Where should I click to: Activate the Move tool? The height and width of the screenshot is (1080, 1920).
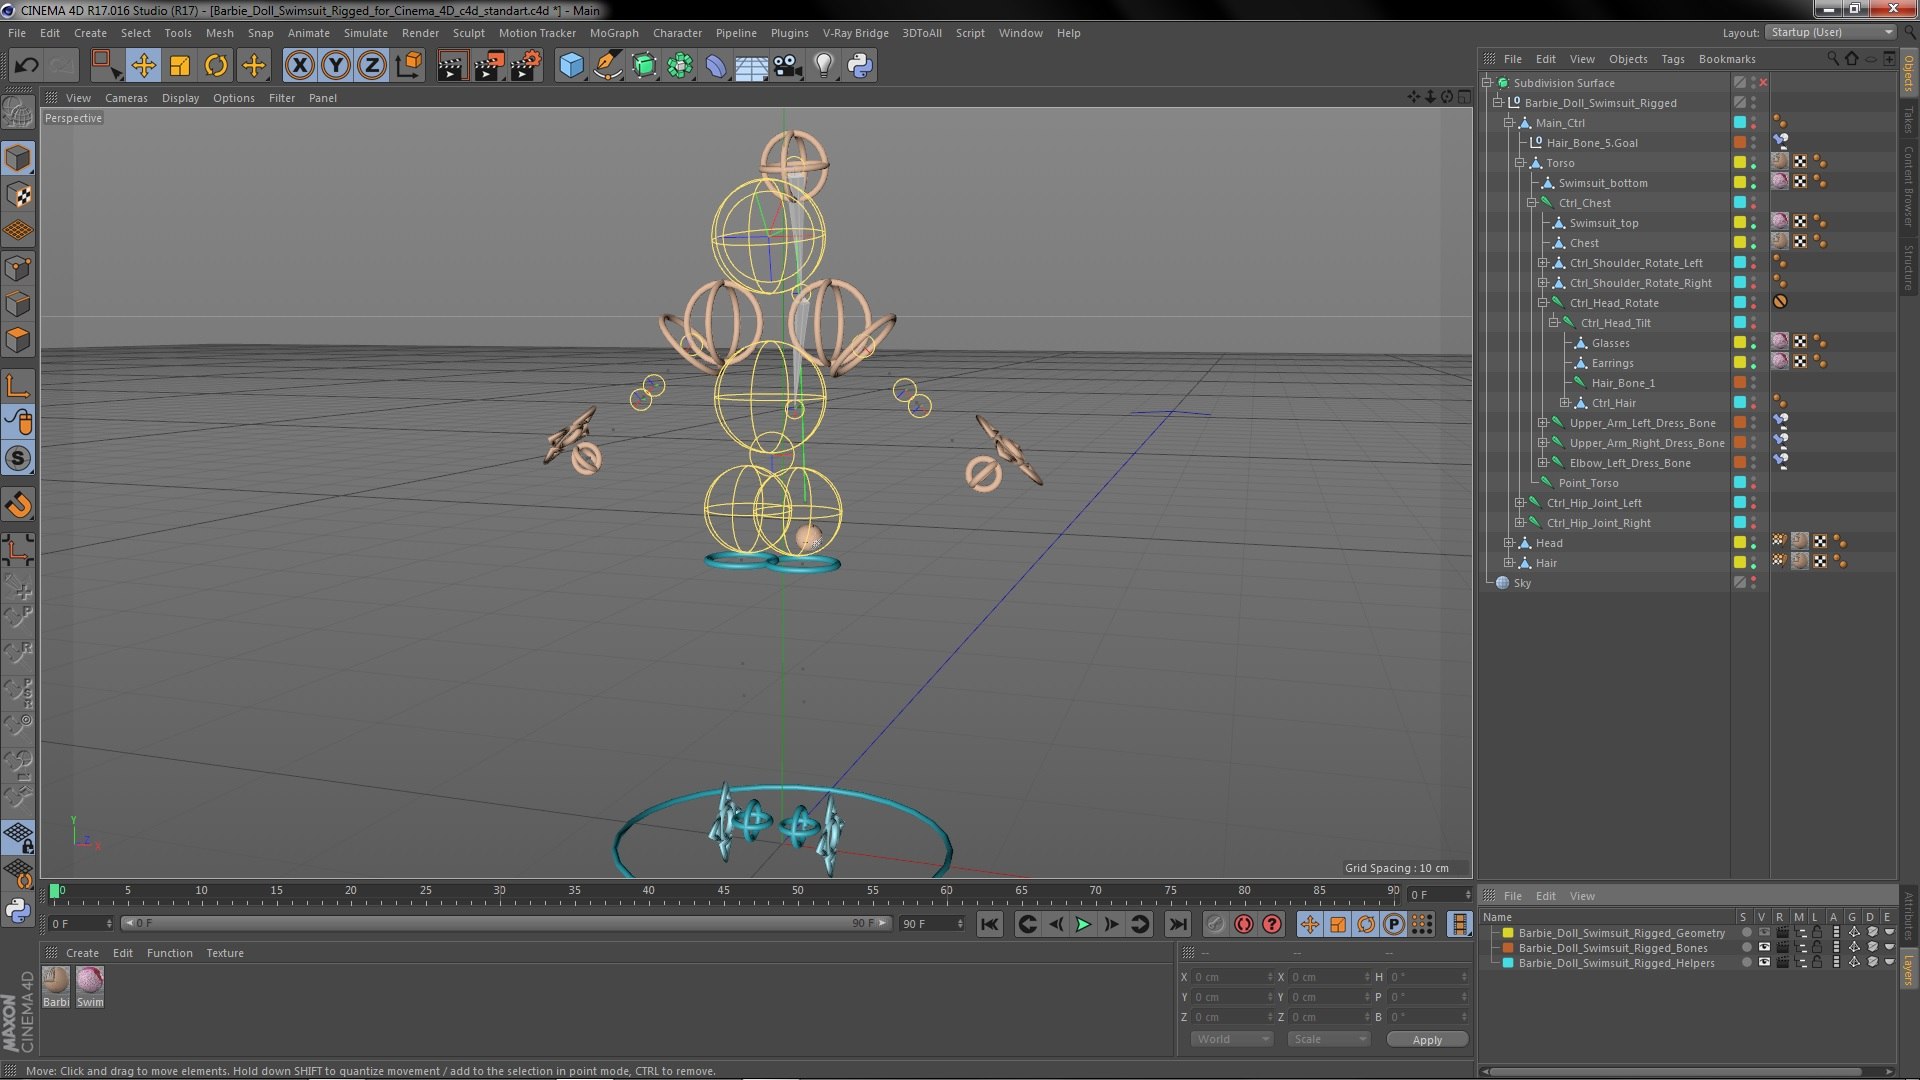tap(143, 66)
